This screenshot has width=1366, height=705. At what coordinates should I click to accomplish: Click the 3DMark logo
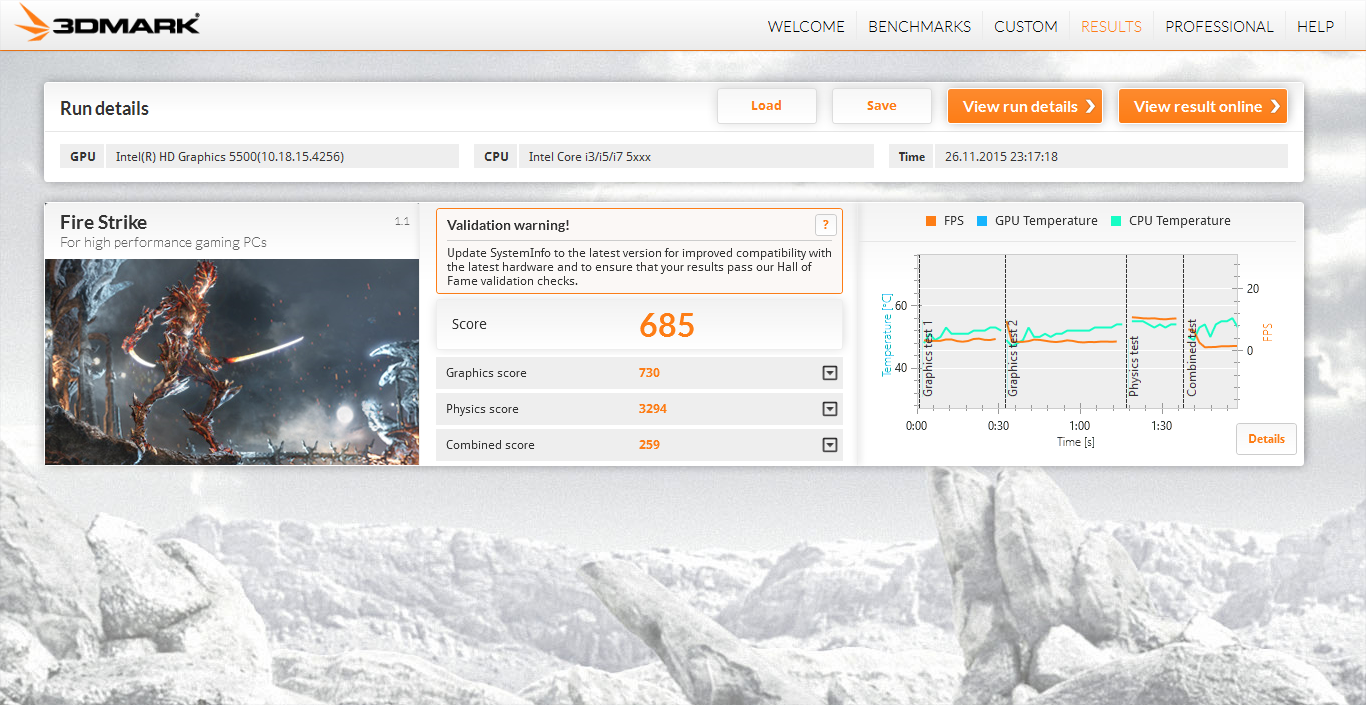(x=108, y=24)
